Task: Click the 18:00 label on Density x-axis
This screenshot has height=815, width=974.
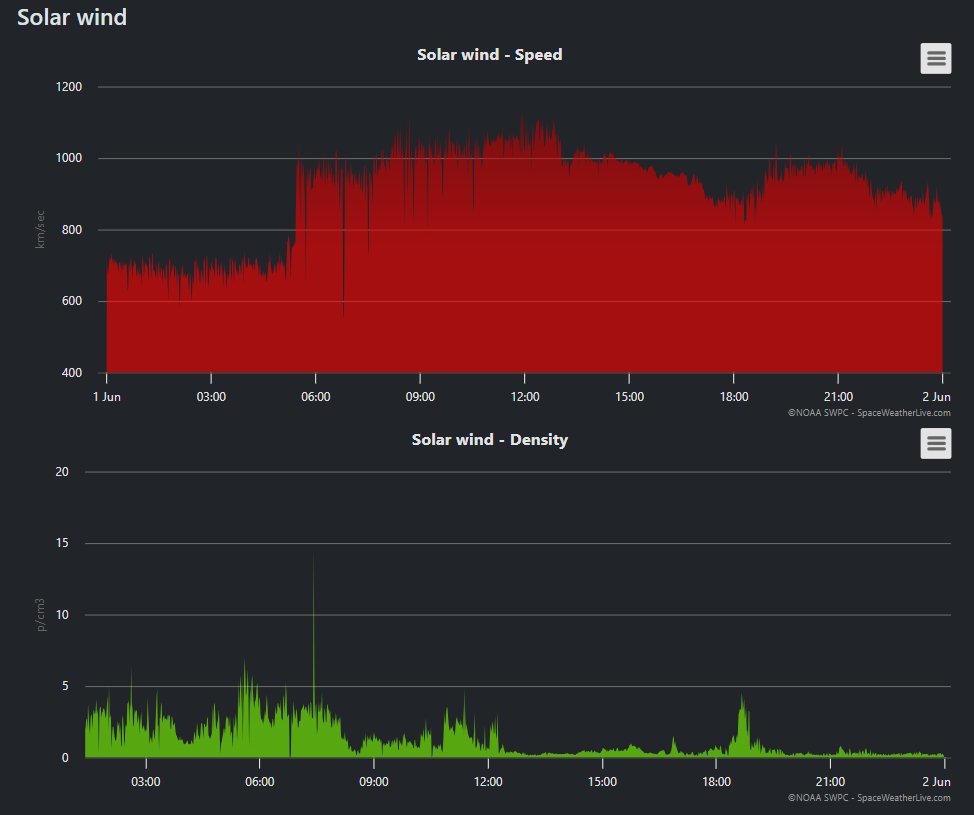Action: [x=716, y=782]
